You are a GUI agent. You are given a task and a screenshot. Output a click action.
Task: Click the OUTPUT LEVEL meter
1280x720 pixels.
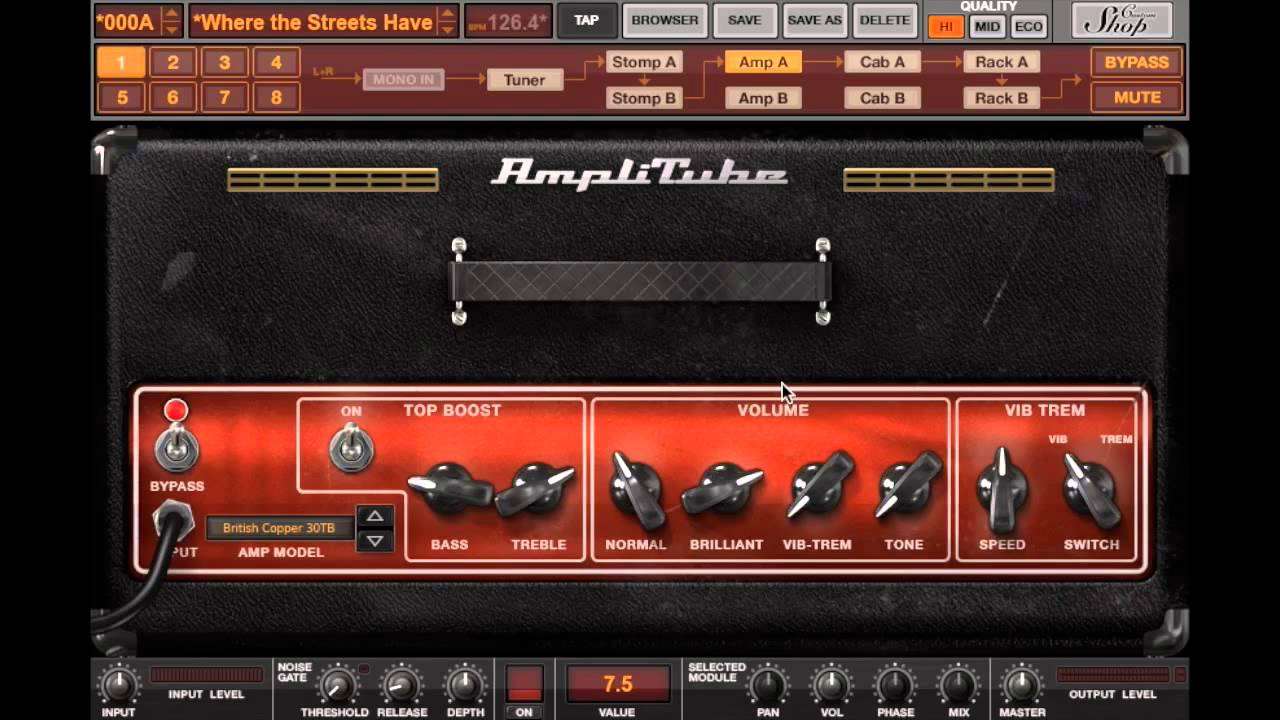click(1113, 675)
